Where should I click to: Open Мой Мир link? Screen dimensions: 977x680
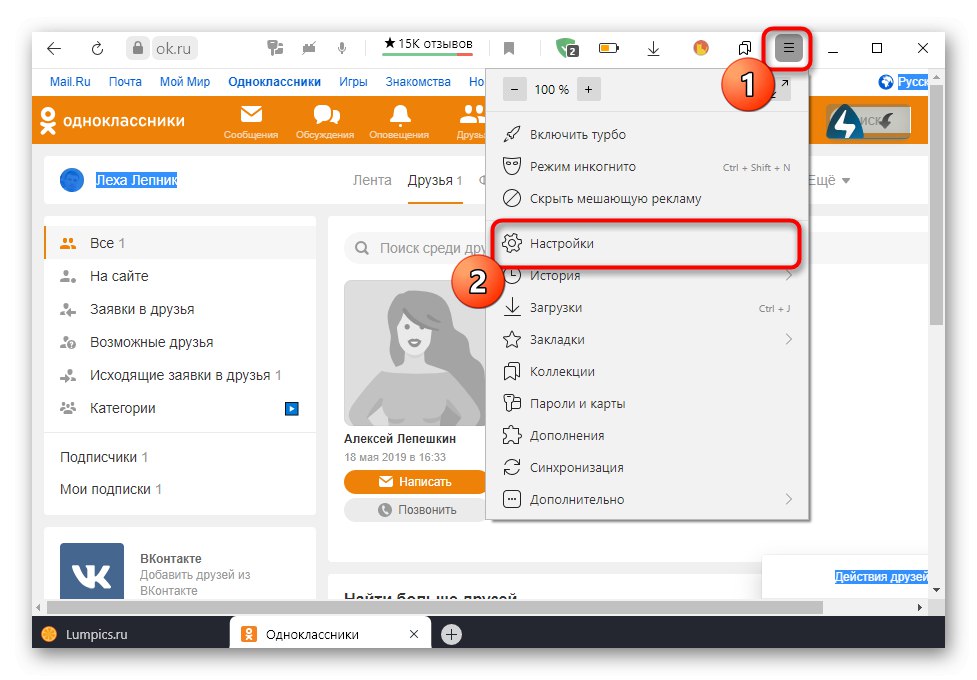[x=185, y=82]
